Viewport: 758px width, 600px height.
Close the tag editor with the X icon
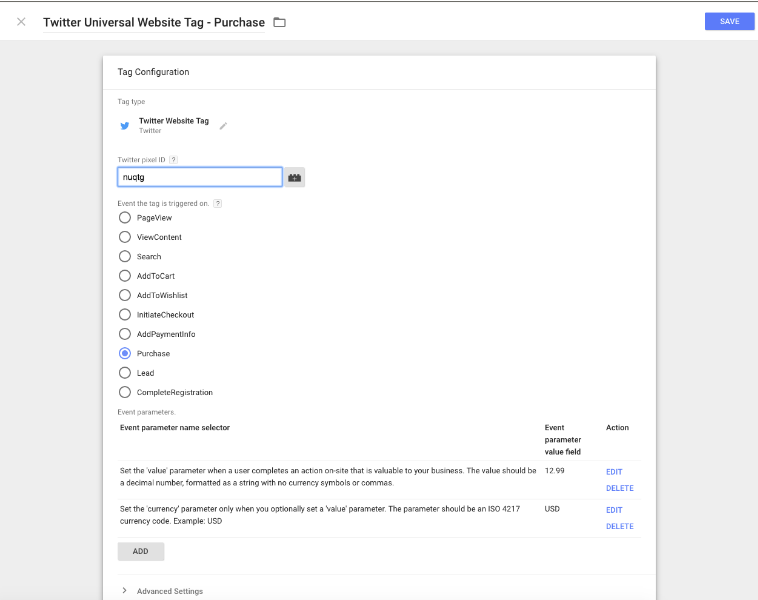tap(21, 21)
